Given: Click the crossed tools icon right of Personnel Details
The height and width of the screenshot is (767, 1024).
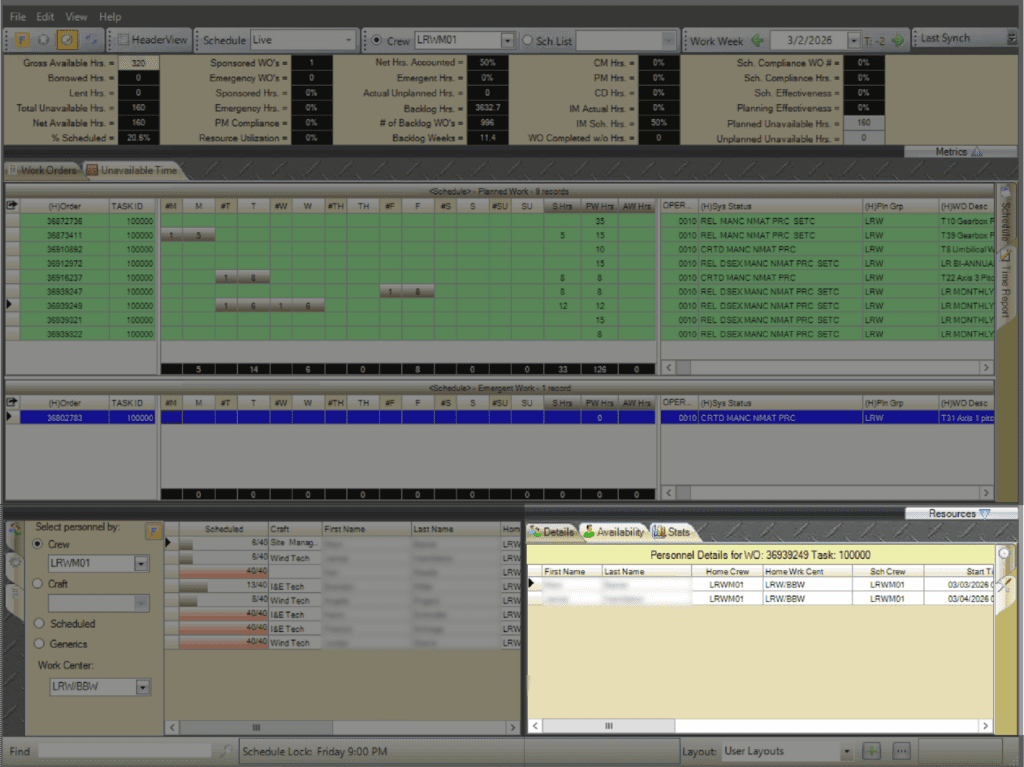Looking at the screenshot, I should pyautogui.click(x=1008, y=583).
